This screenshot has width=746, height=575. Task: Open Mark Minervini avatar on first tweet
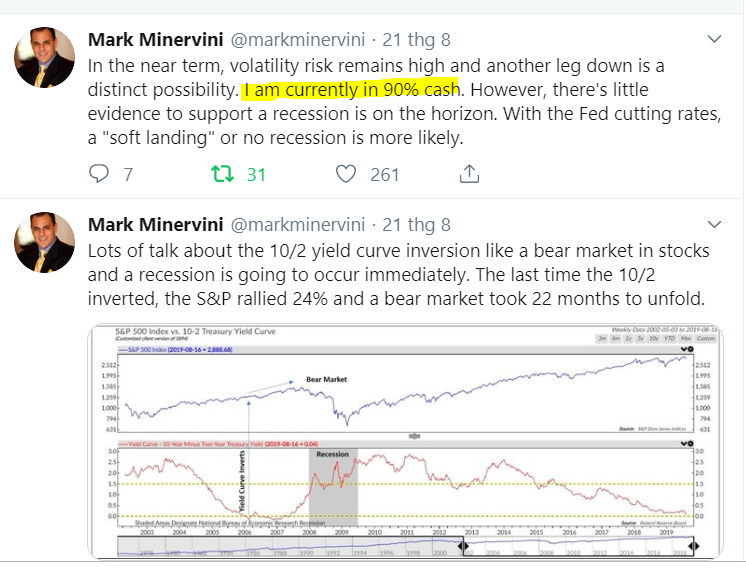pos(45,57)
